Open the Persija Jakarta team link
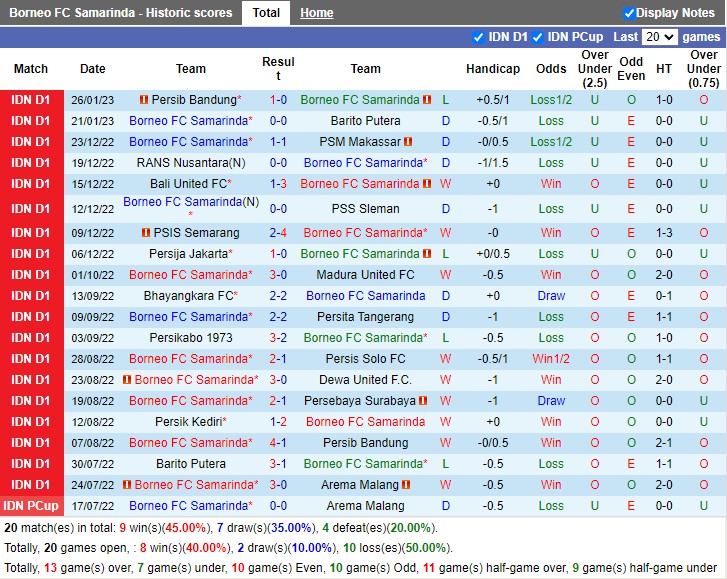The width and height of the screenshot is (727, 579). pos(189,254)
